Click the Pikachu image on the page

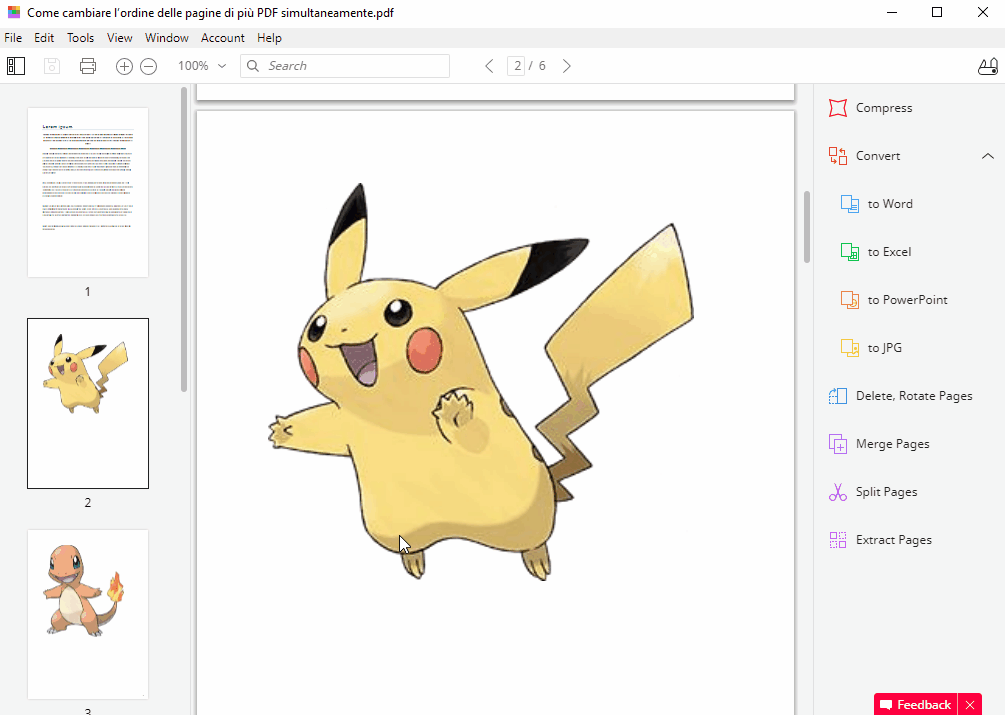(481, 382)
